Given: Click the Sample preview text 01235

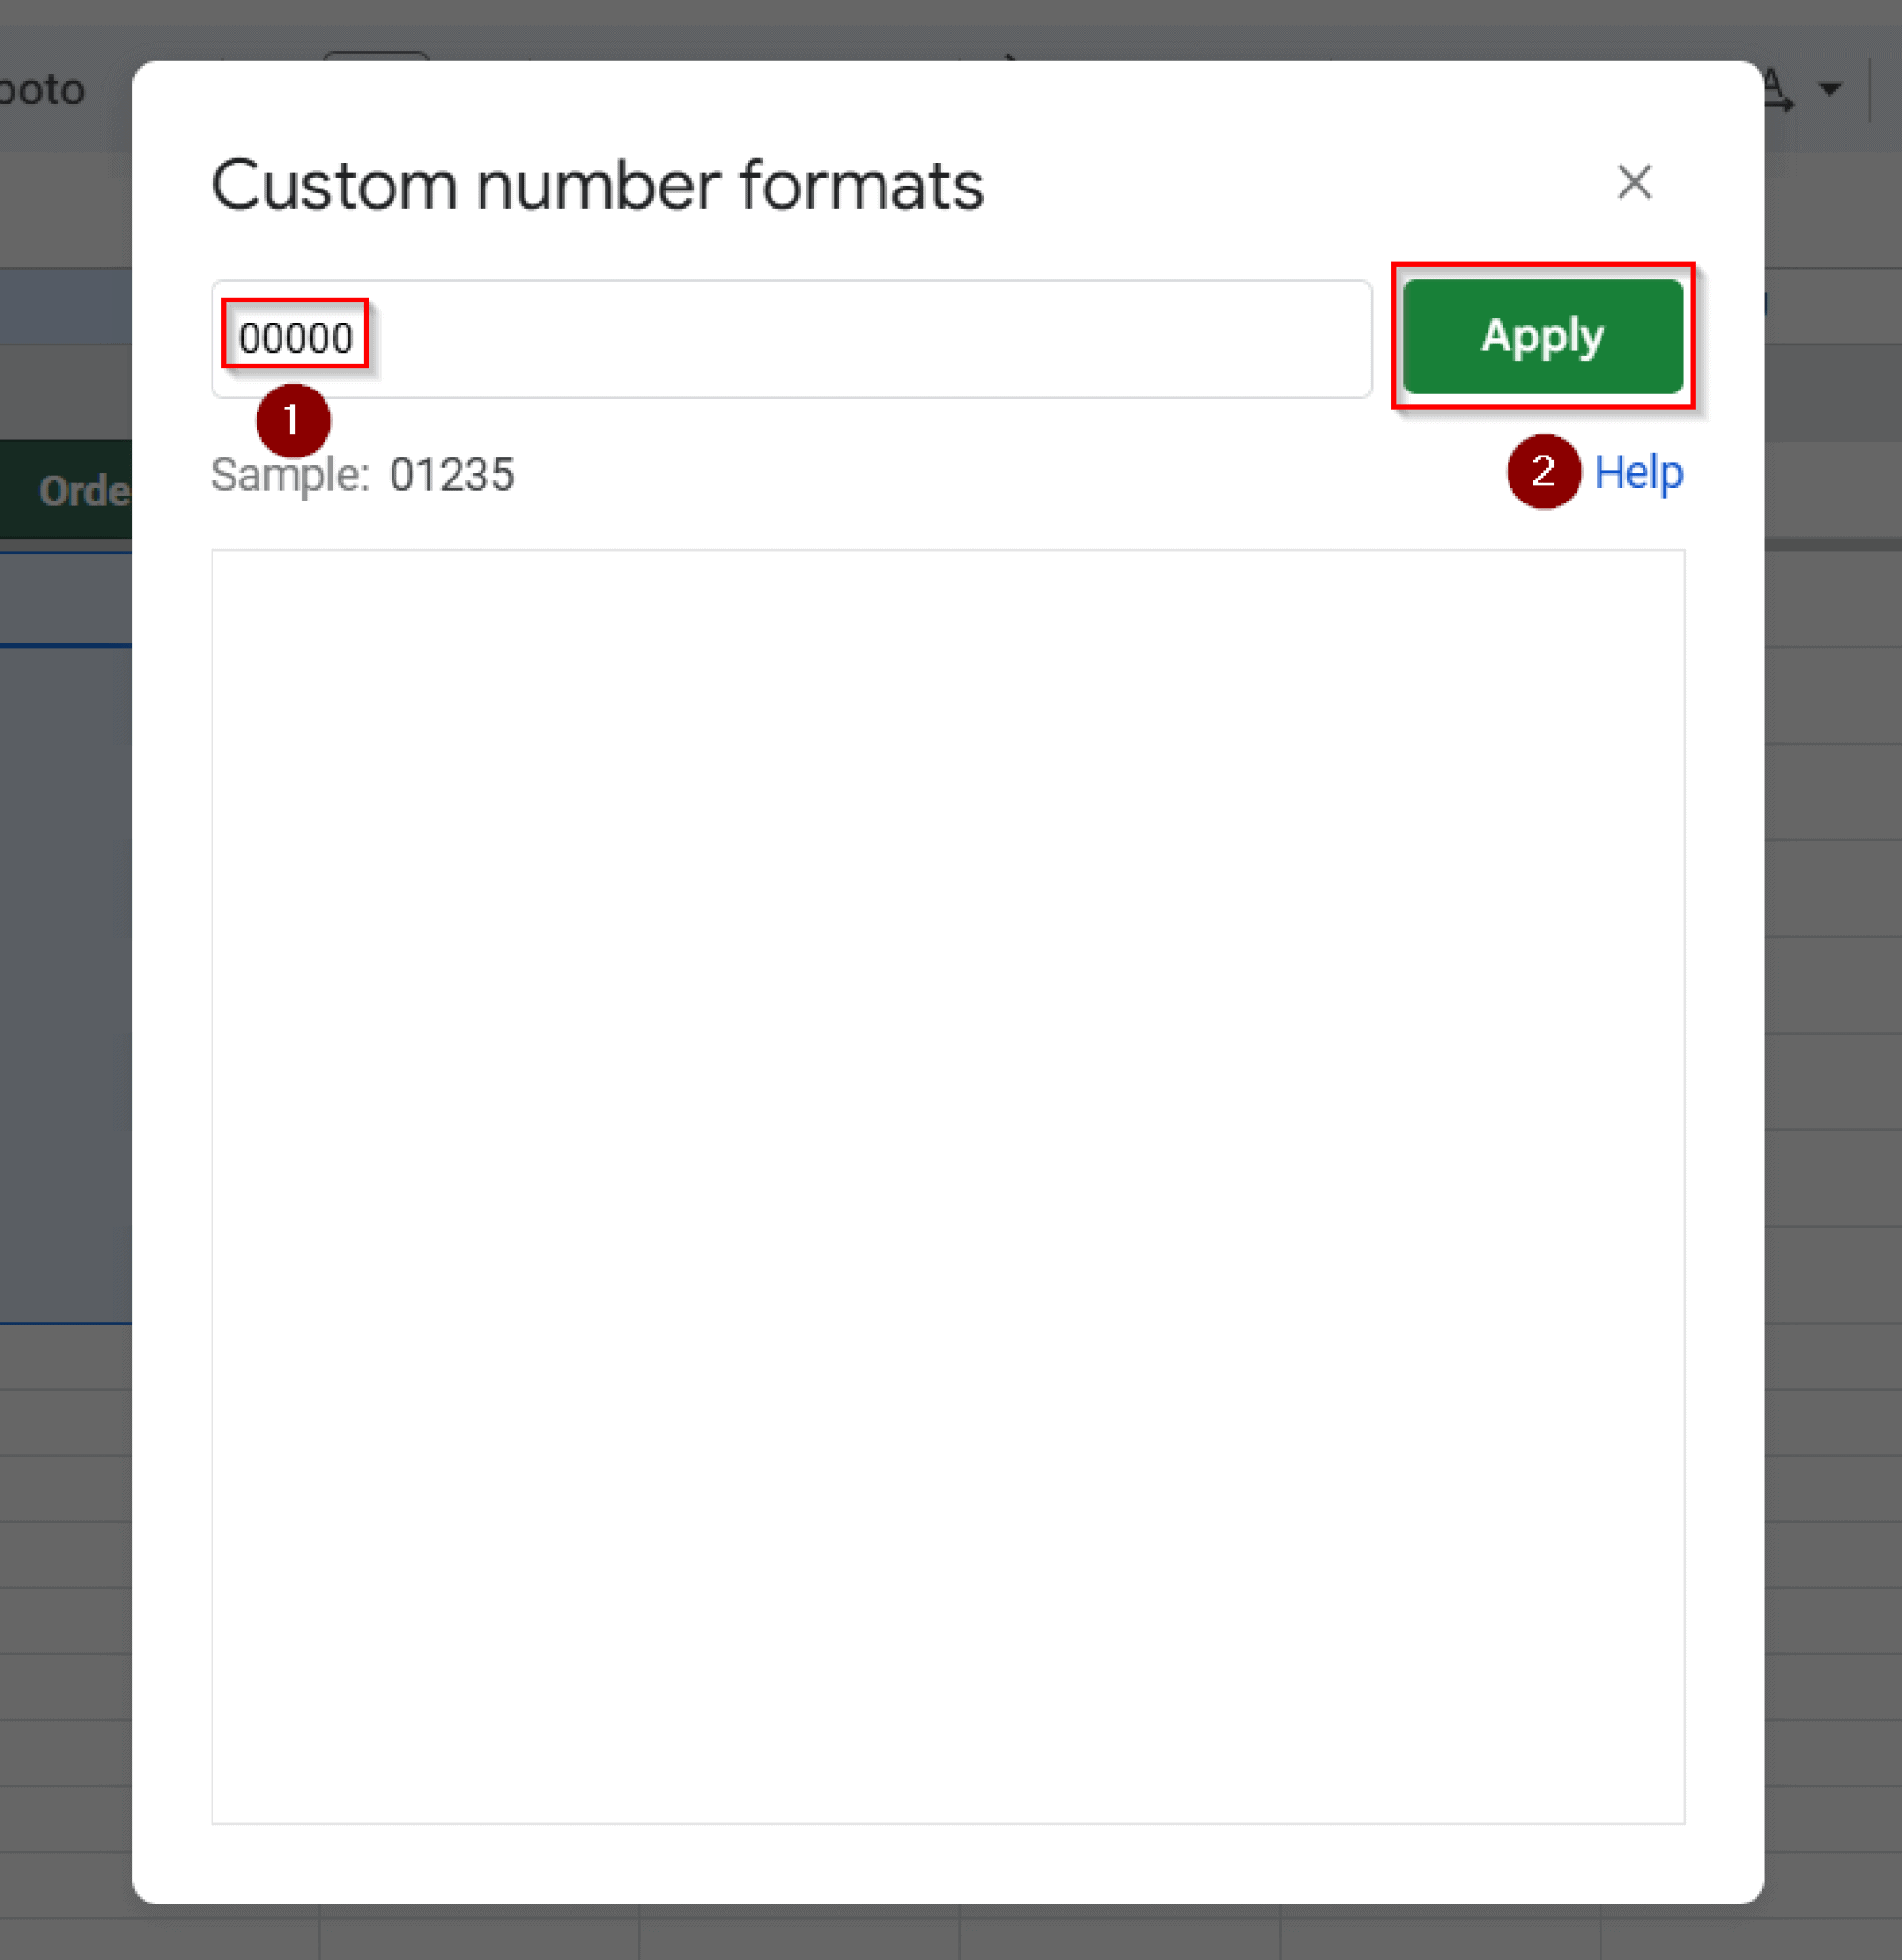Looking at the screenshot, I should 452,475.
